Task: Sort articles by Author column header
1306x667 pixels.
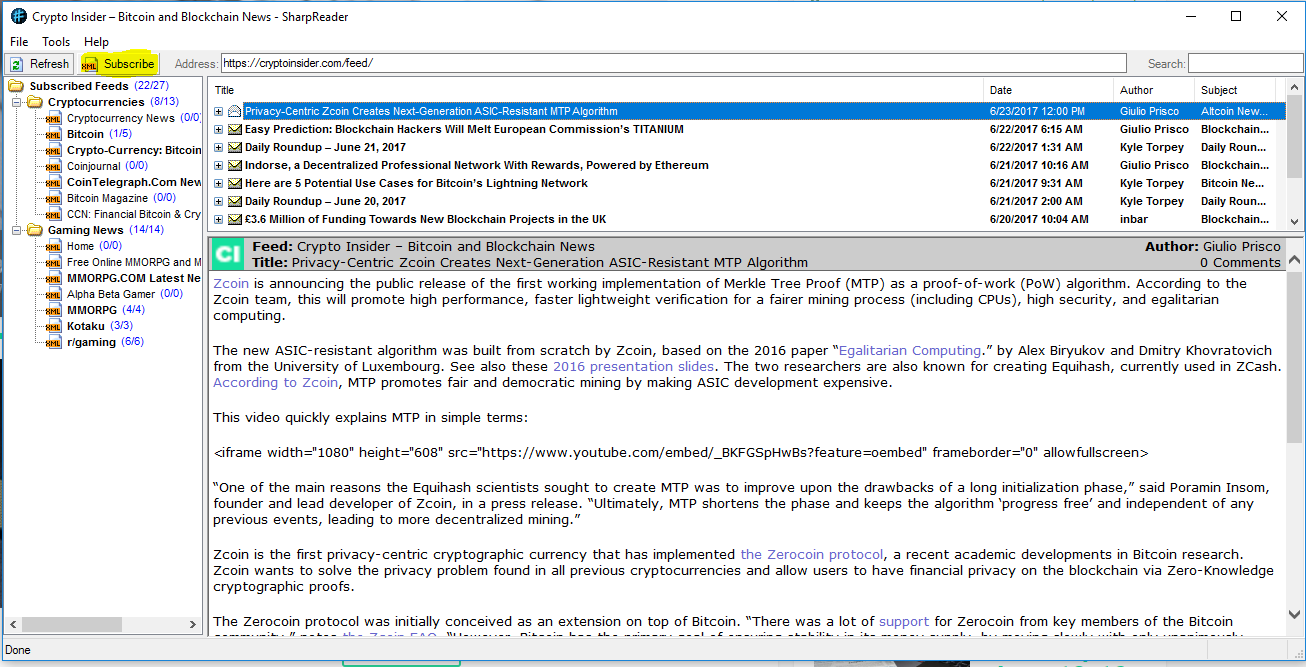Action: point(1154,90)
